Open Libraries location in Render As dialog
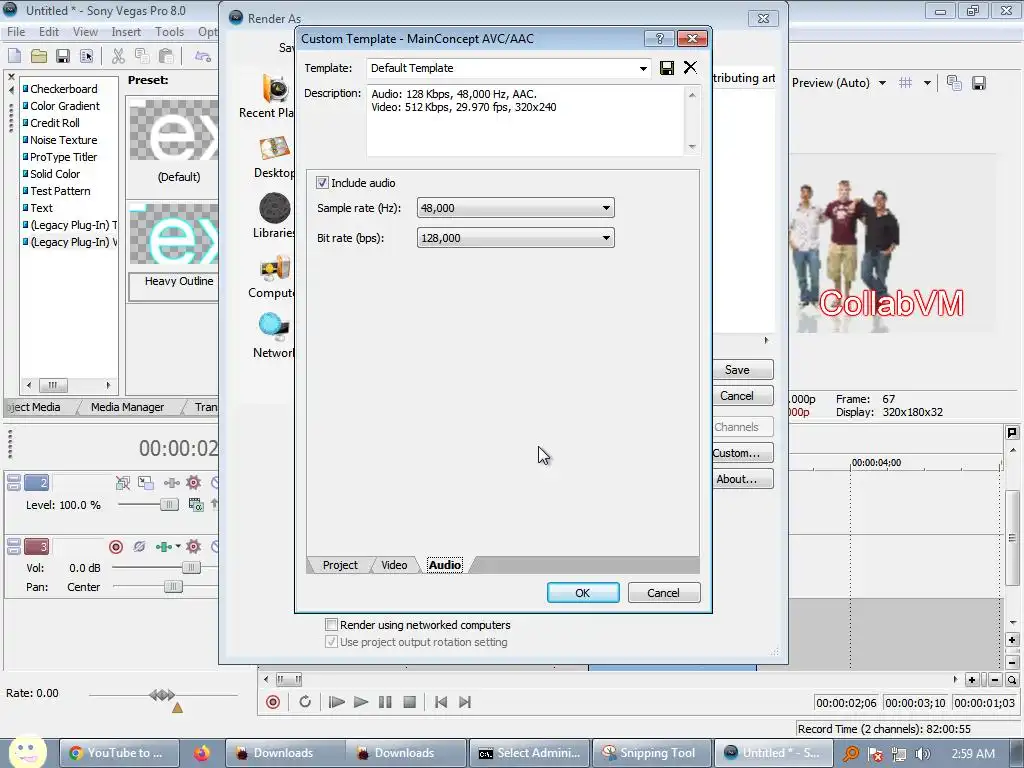 (274, 216)
